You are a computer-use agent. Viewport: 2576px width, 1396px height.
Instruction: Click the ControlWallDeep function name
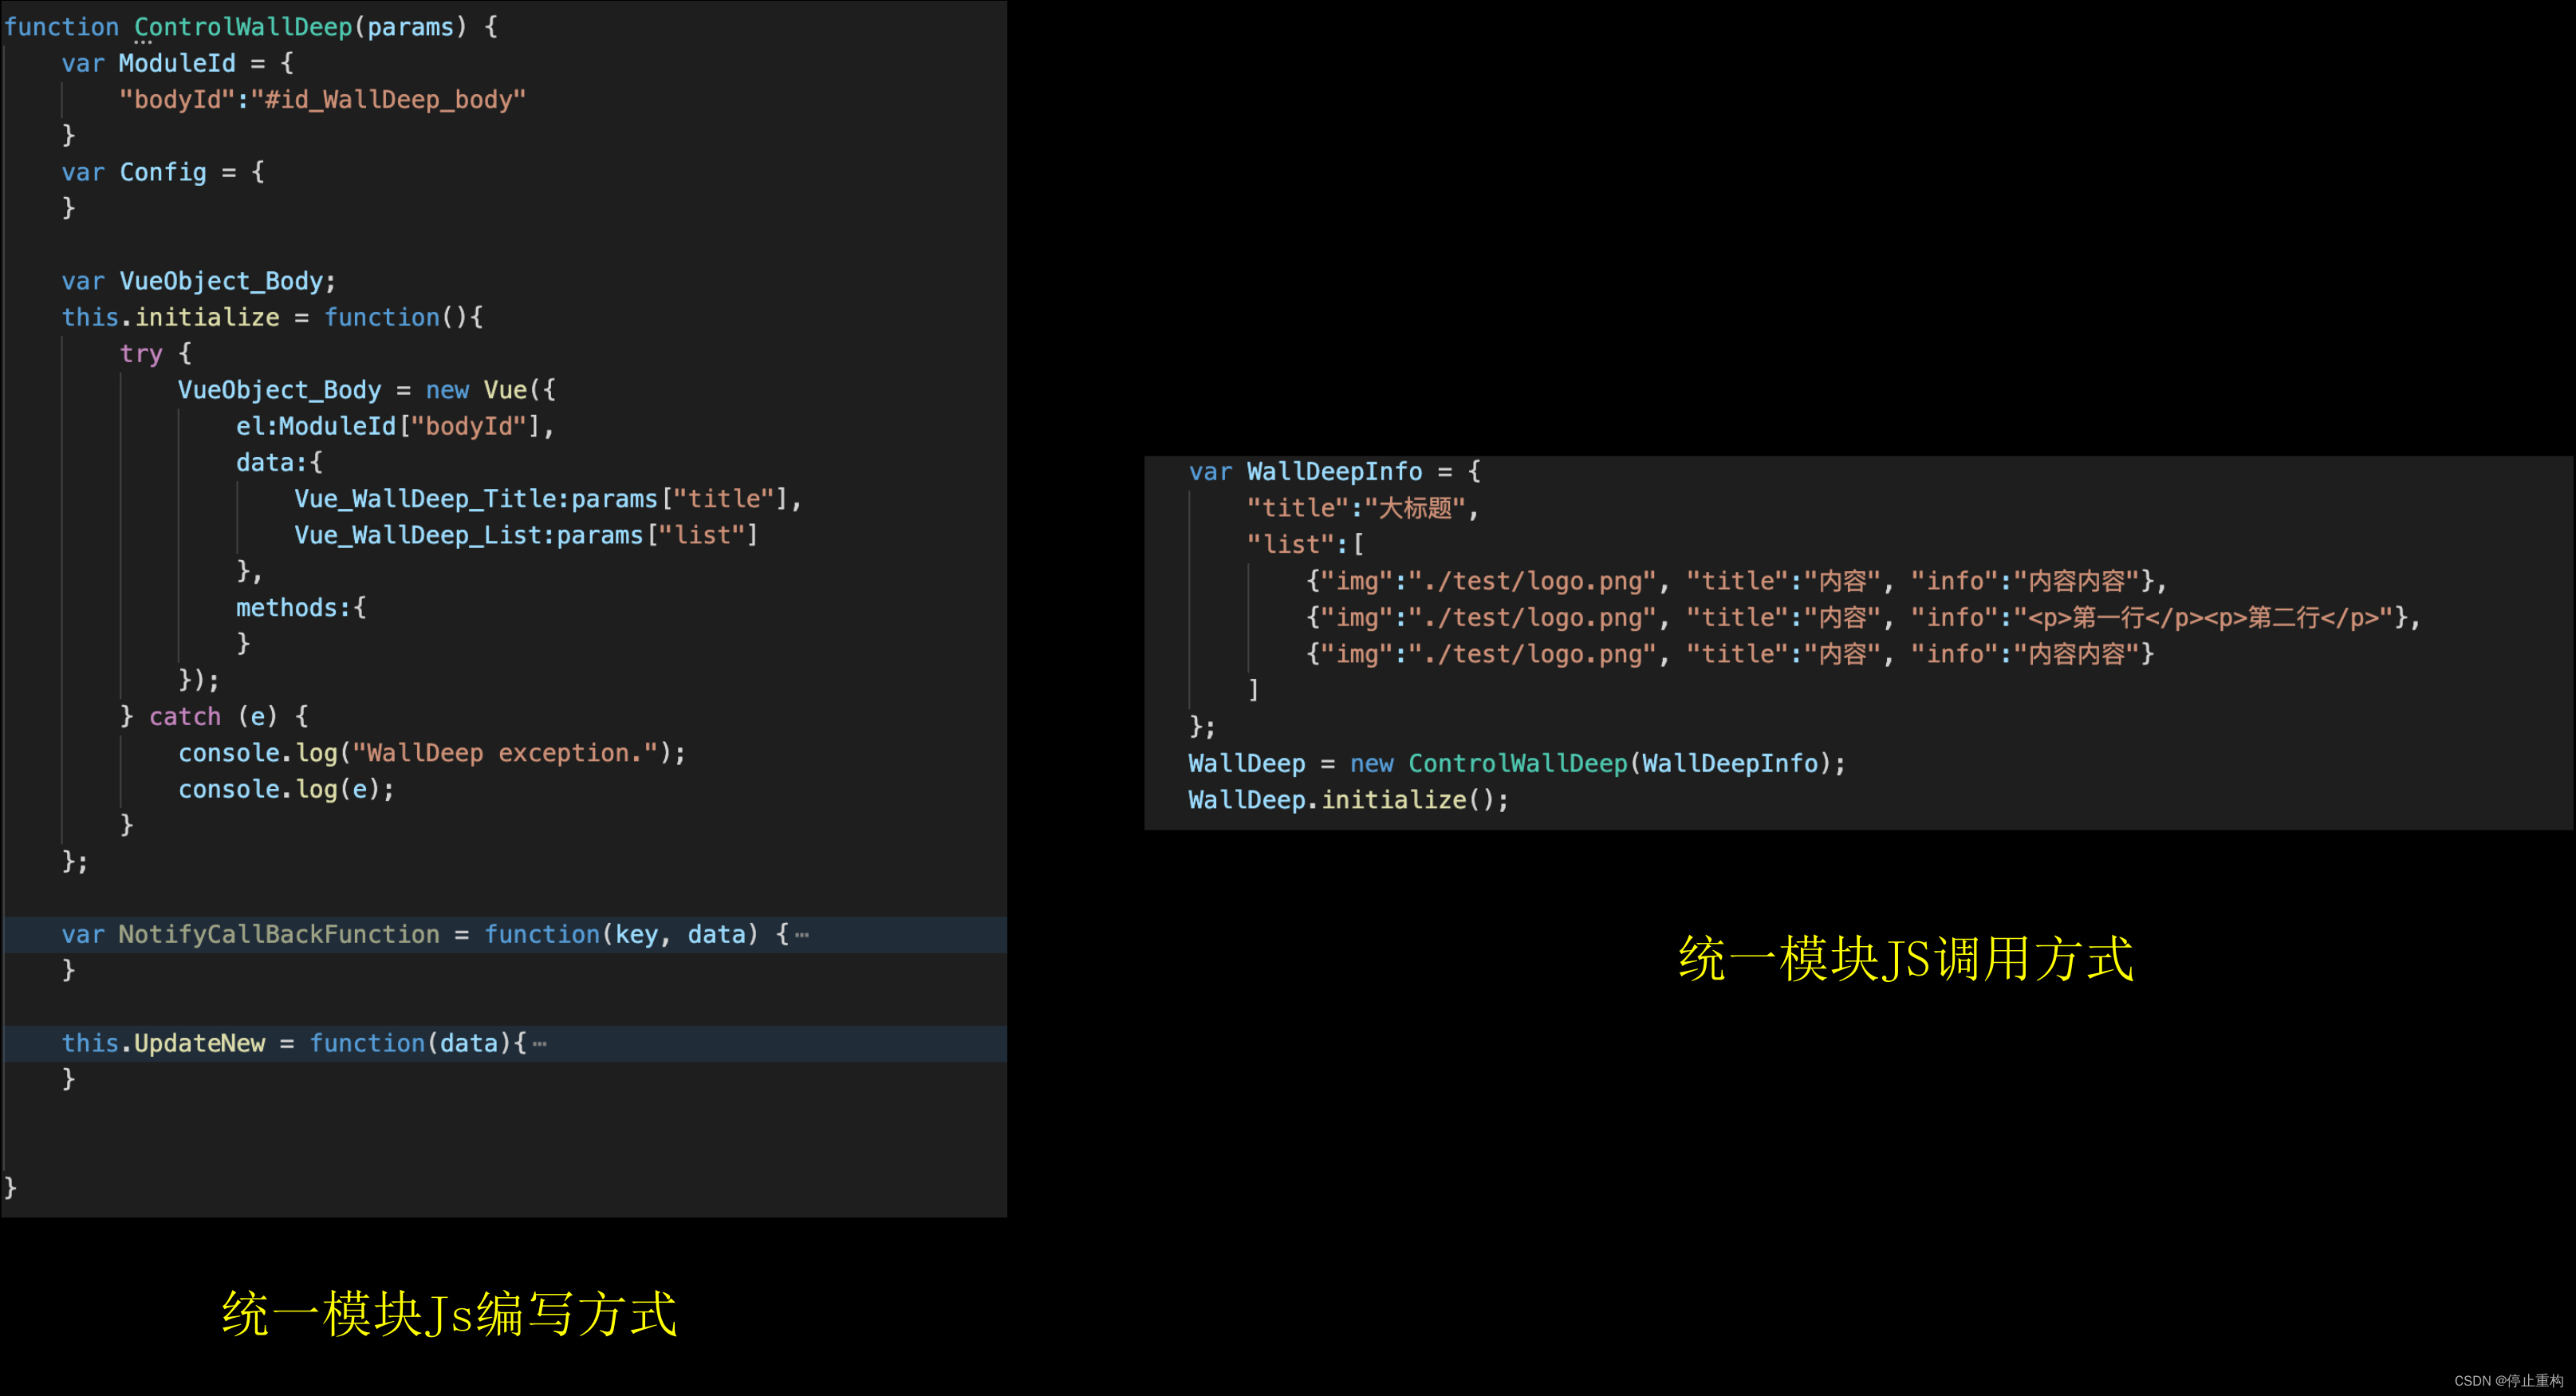pos(243,27)
